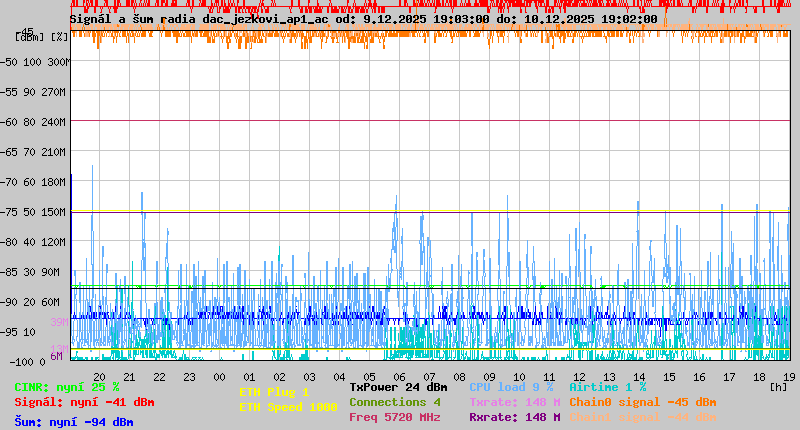Select the red Signál legend label

tap(84, 402)
